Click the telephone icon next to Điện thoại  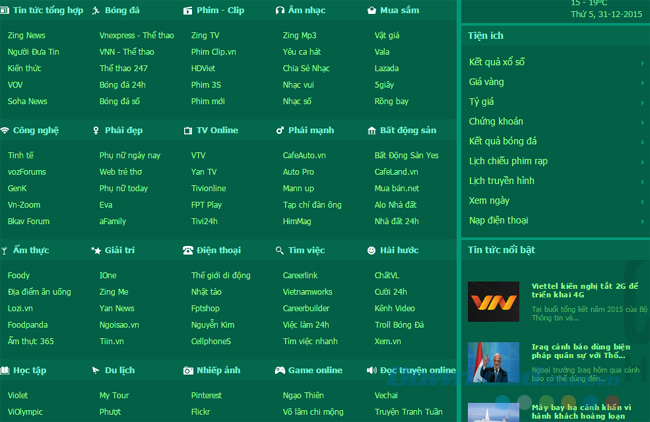click(188, 250)
